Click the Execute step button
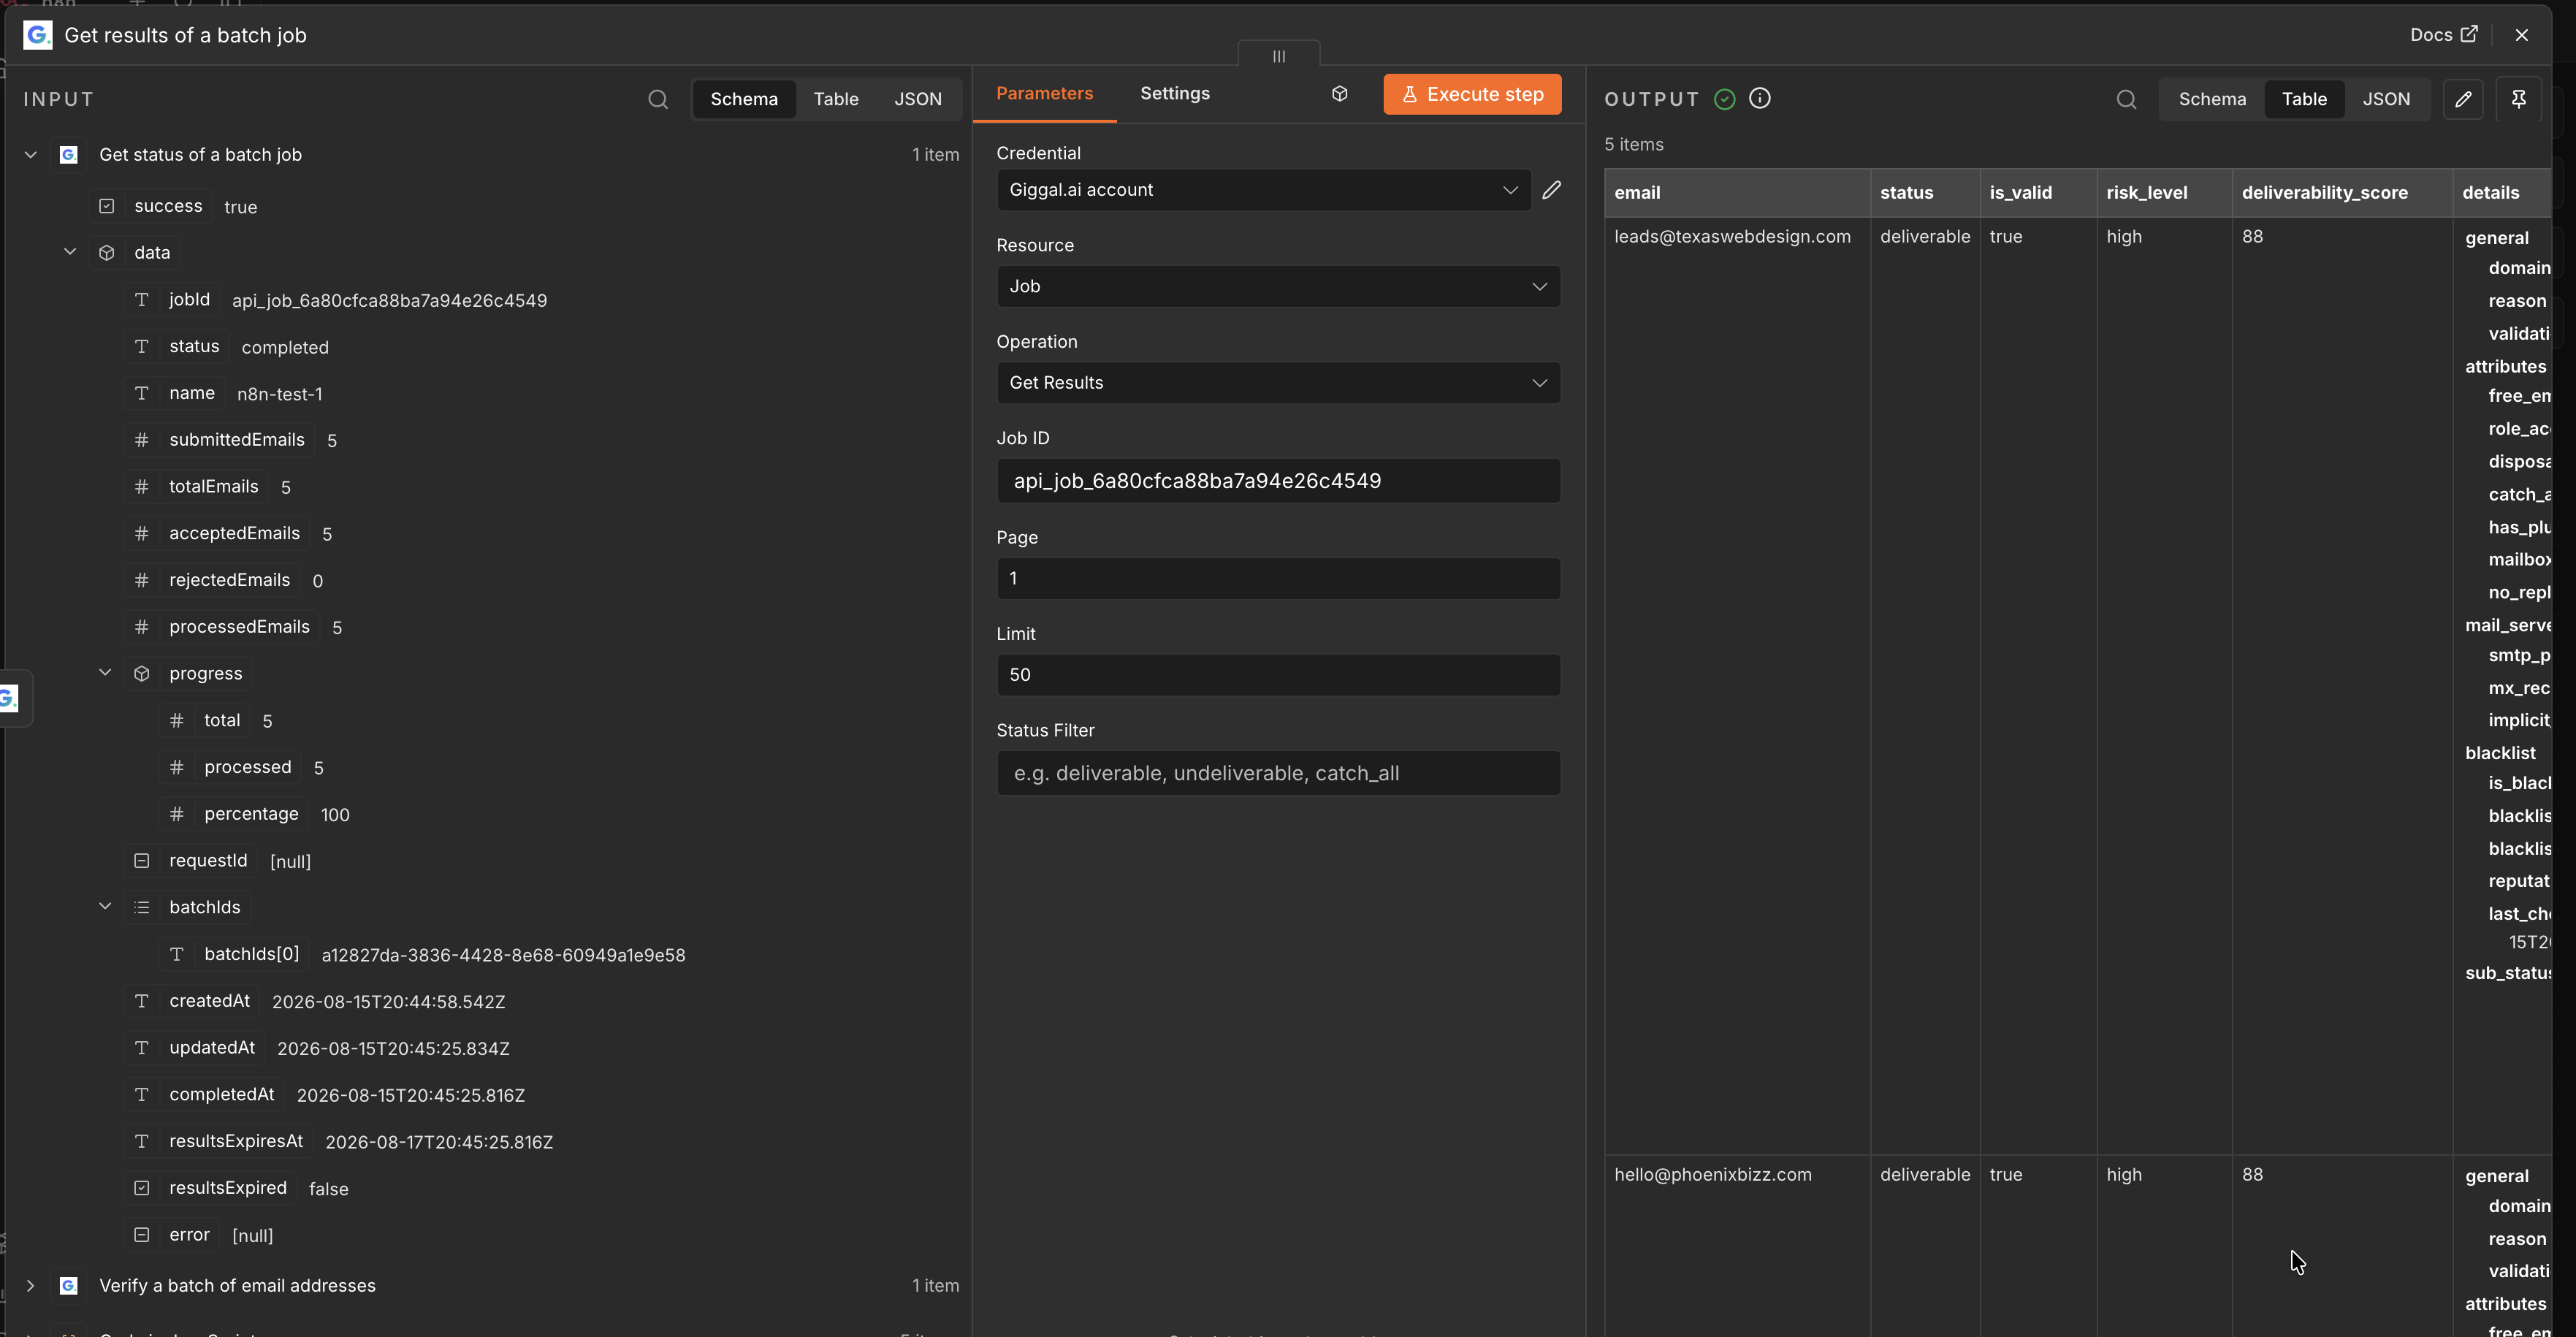This screenshot has width=2576, height=1337. click(1472, 94)
